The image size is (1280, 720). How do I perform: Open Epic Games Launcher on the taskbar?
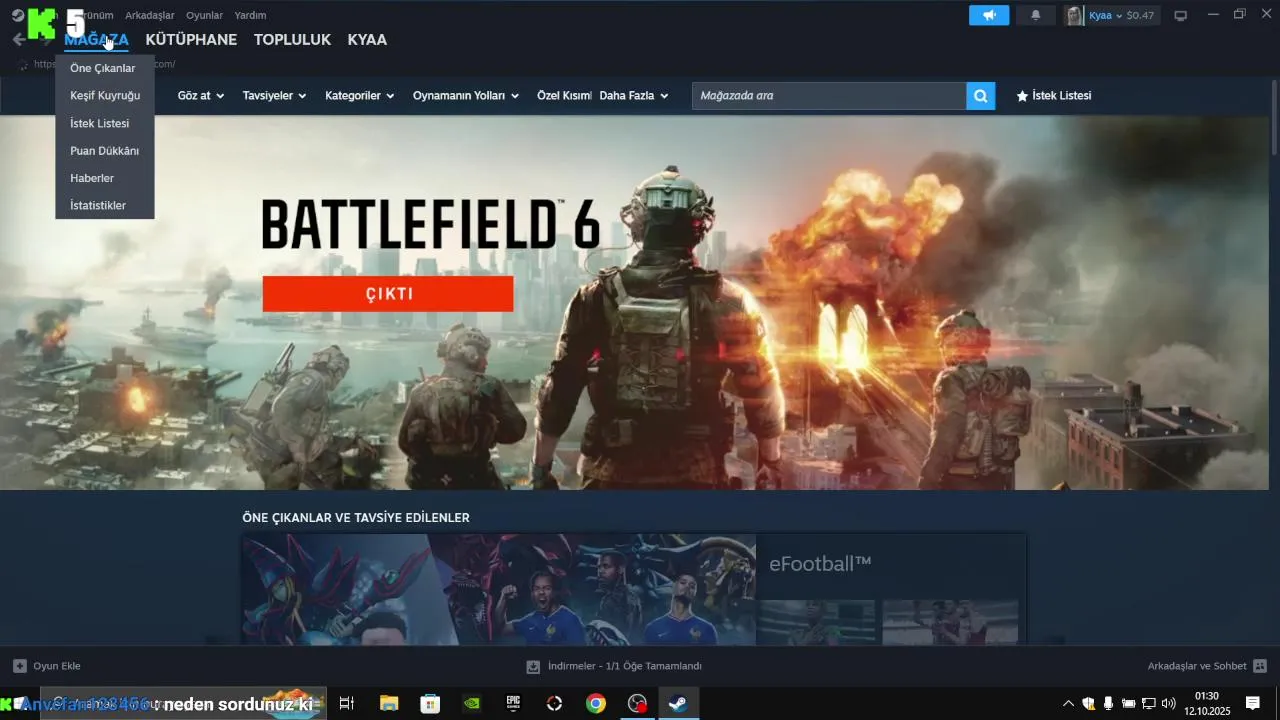pos(513,704)
